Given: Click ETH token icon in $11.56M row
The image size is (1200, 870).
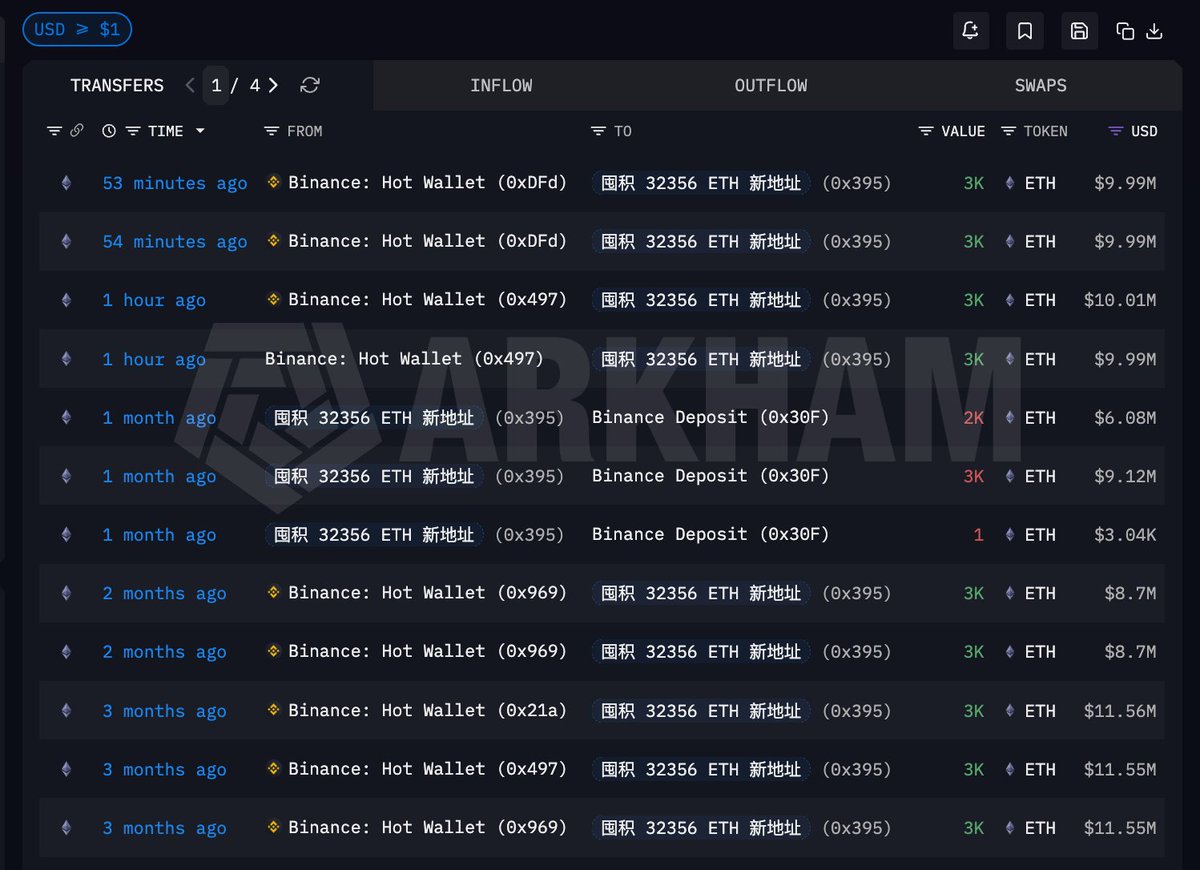Looking at the screenshot, I should [1010, 711].
